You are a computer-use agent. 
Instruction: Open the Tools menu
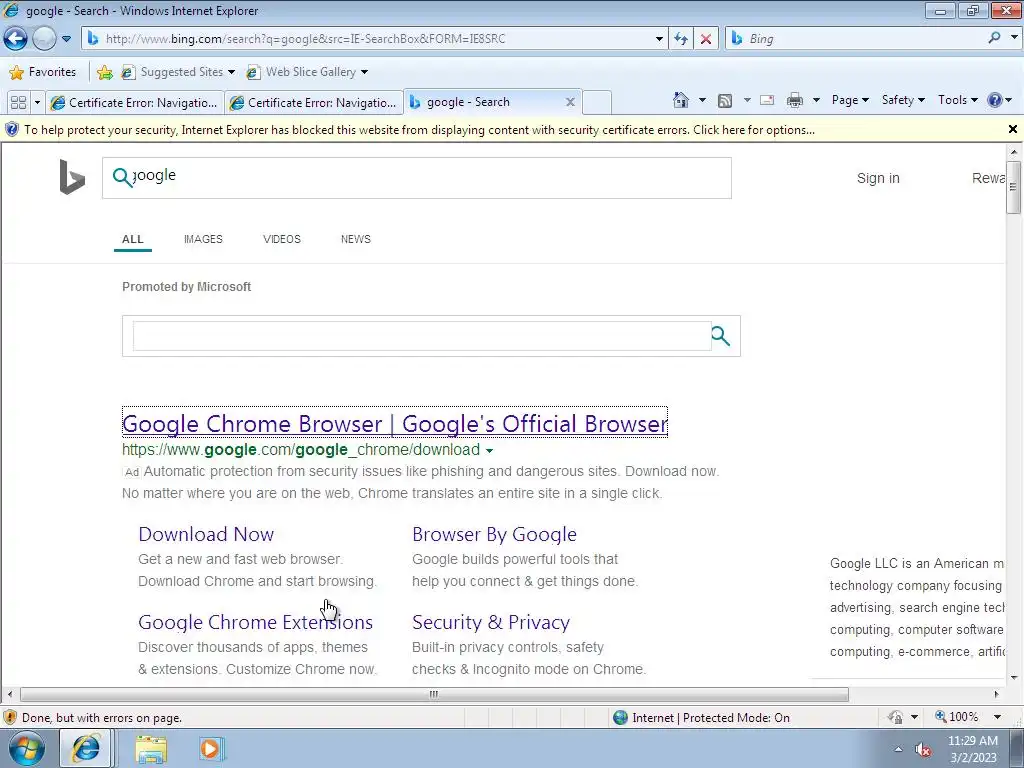tap(957, 100)
